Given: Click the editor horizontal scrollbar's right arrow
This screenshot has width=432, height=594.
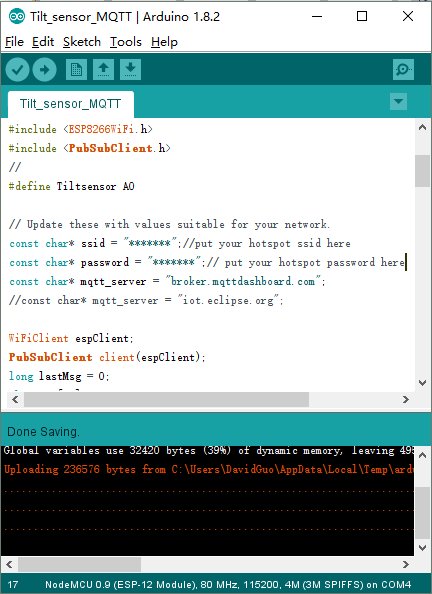Looking at the screenshot, I should tap(406, 399).
